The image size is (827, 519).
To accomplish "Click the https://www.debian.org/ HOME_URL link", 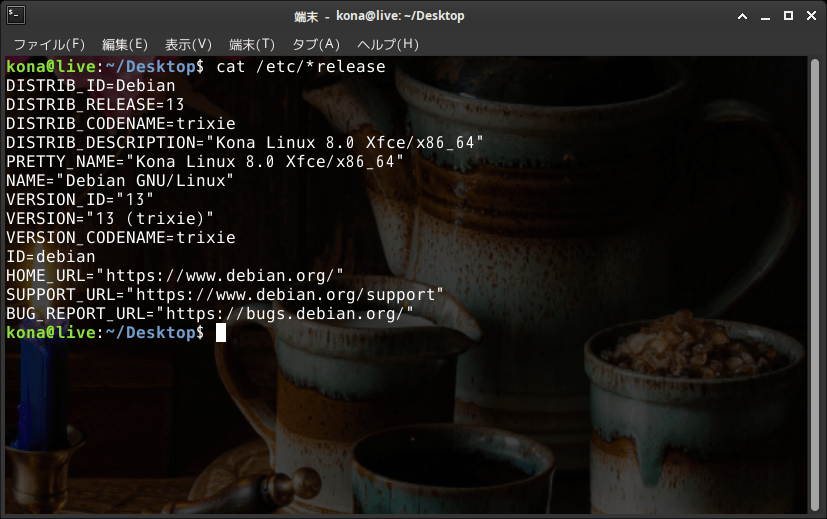I will point(224,276).
